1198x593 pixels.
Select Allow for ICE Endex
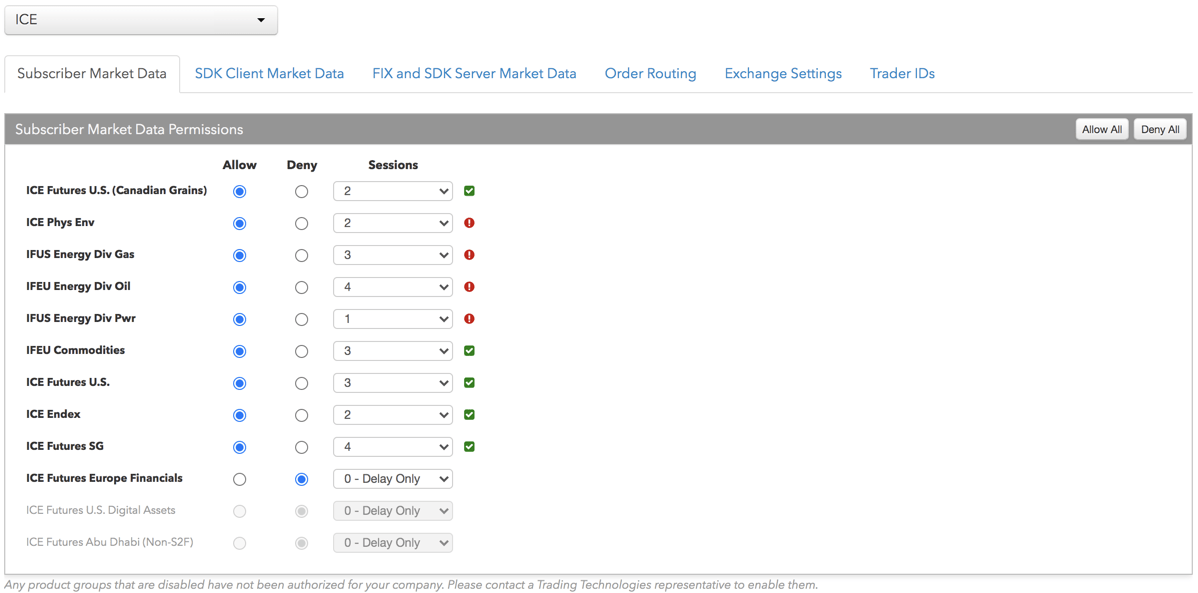(x=240, y=415)
